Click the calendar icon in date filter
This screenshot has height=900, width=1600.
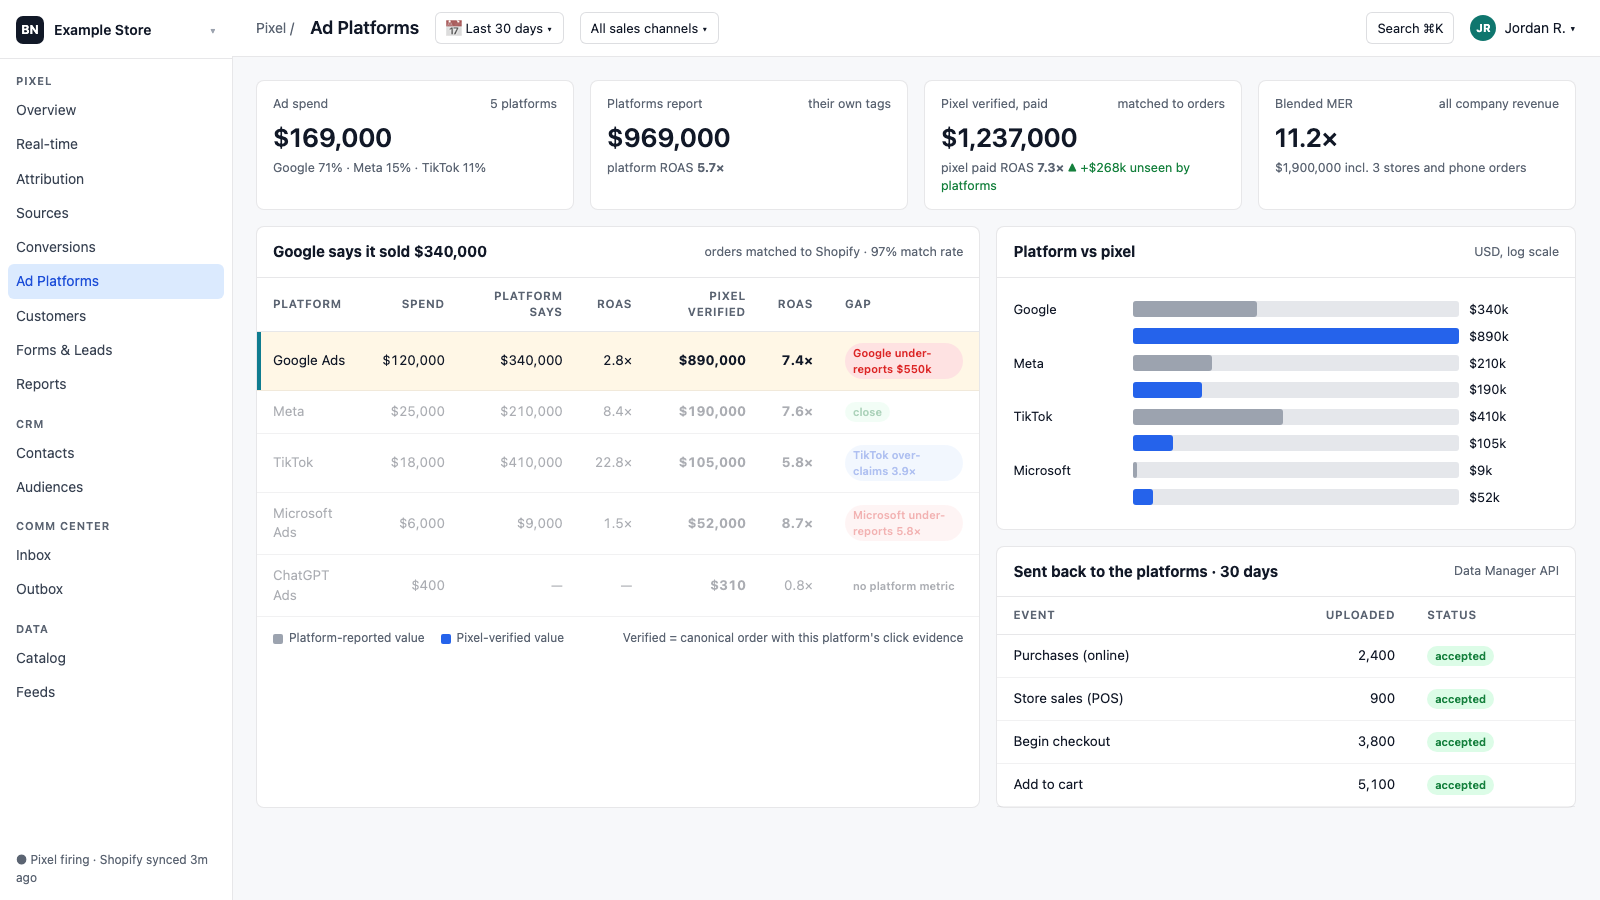[453, 28]
